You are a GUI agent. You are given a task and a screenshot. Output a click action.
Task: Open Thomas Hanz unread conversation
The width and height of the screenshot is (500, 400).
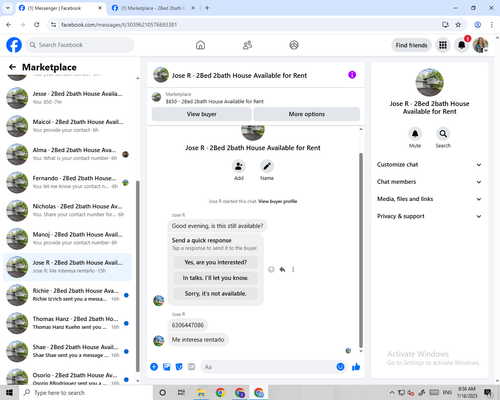click(x=67, y=323)
